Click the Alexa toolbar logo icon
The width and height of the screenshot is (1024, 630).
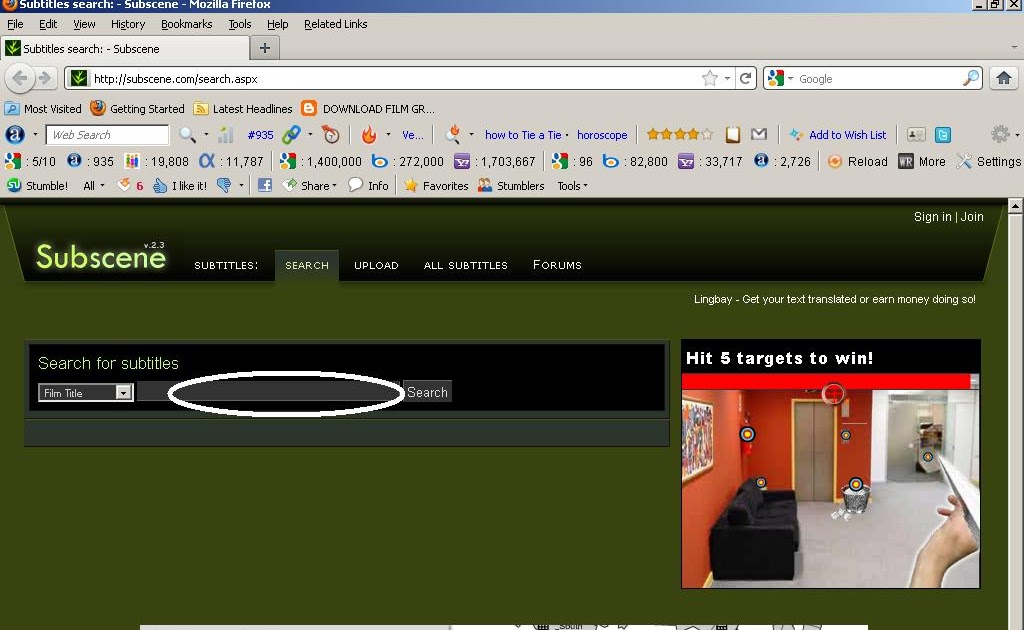pos(15,134)
